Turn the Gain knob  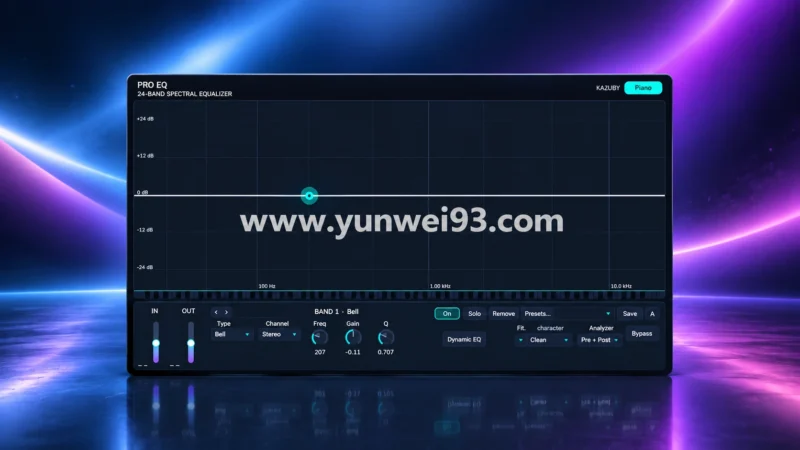(353, 337)
